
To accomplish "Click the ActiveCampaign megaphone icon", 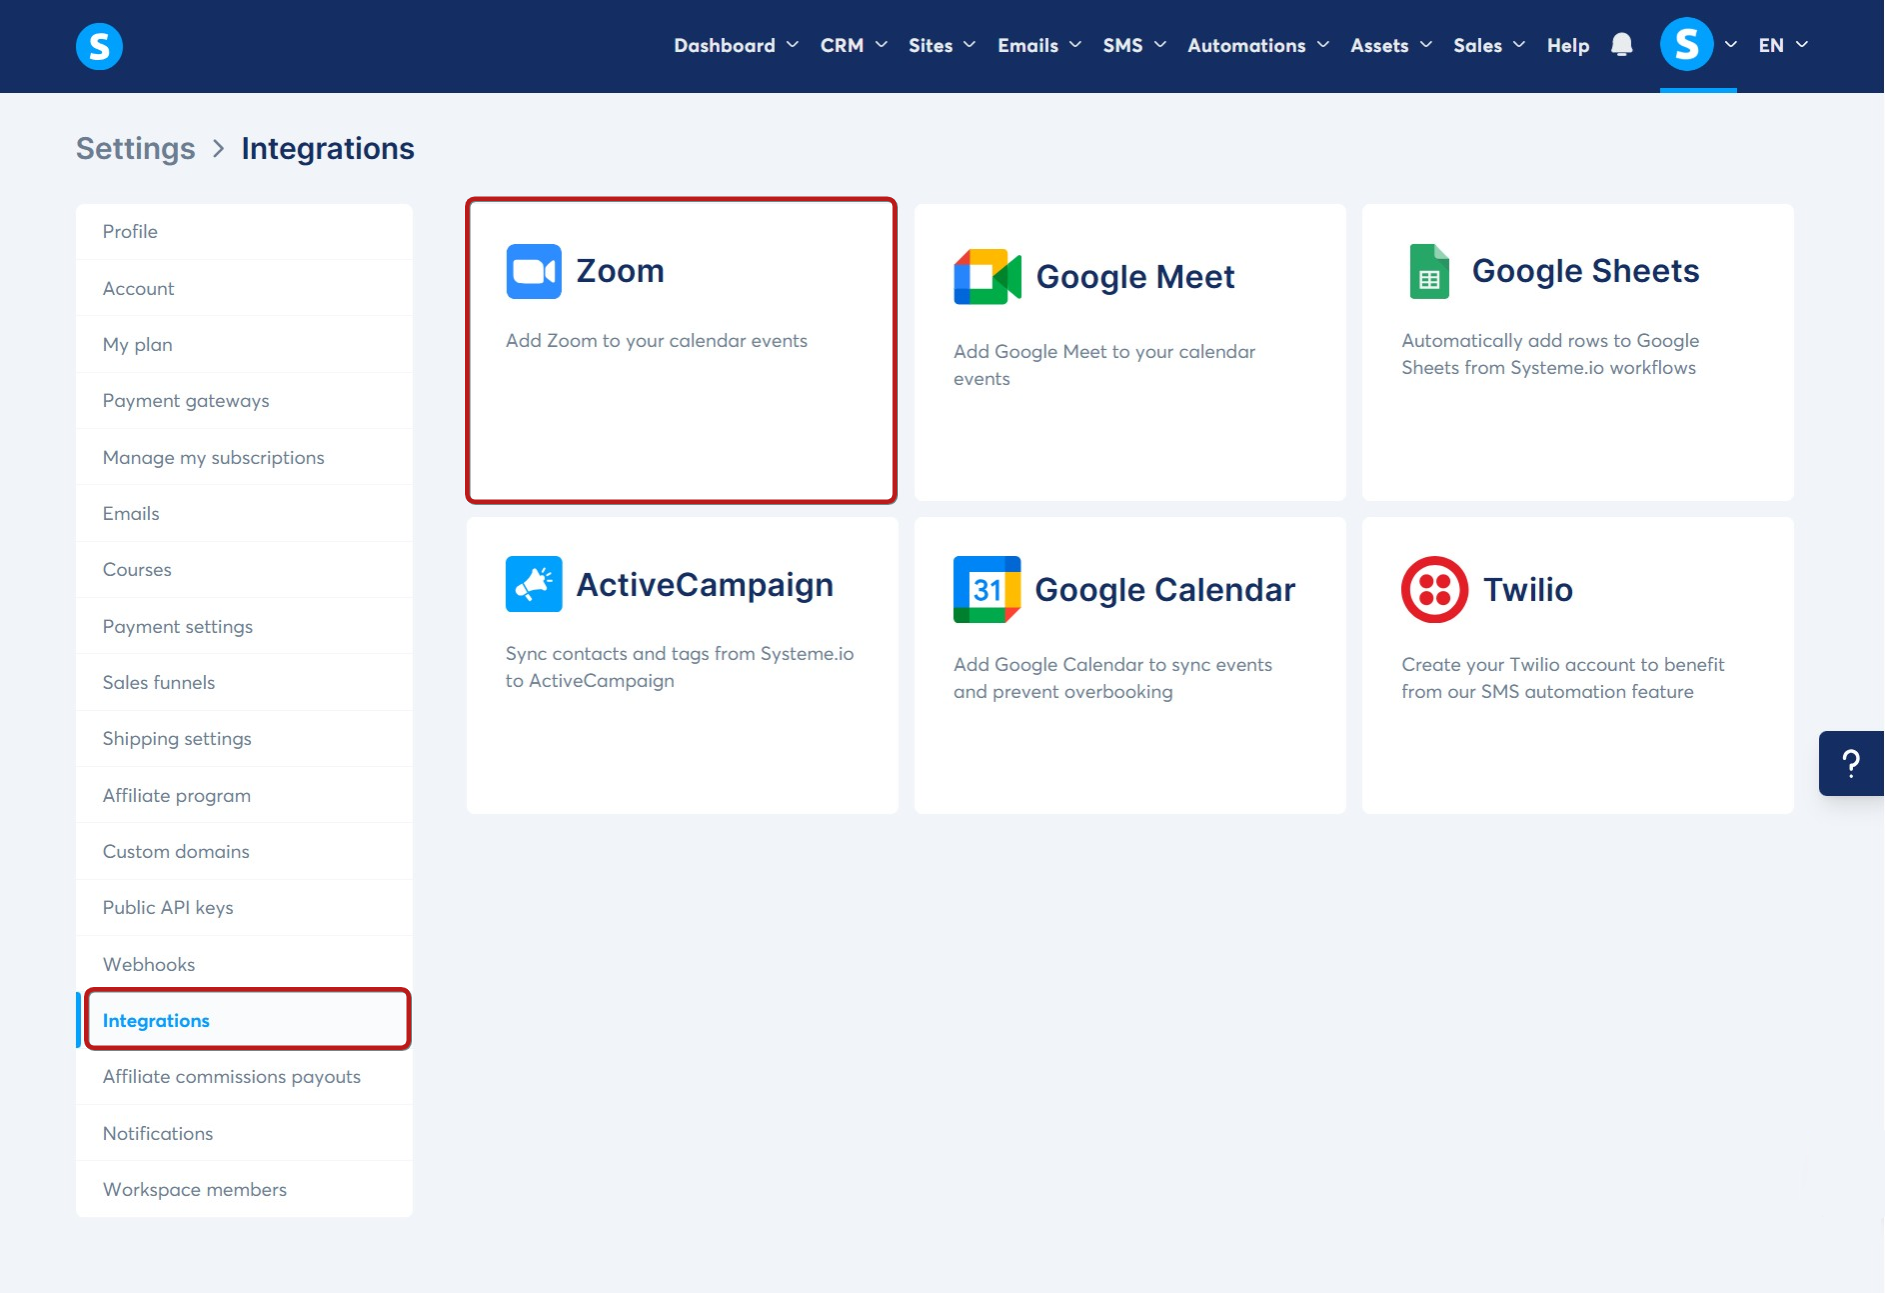I will click(534, 584).
